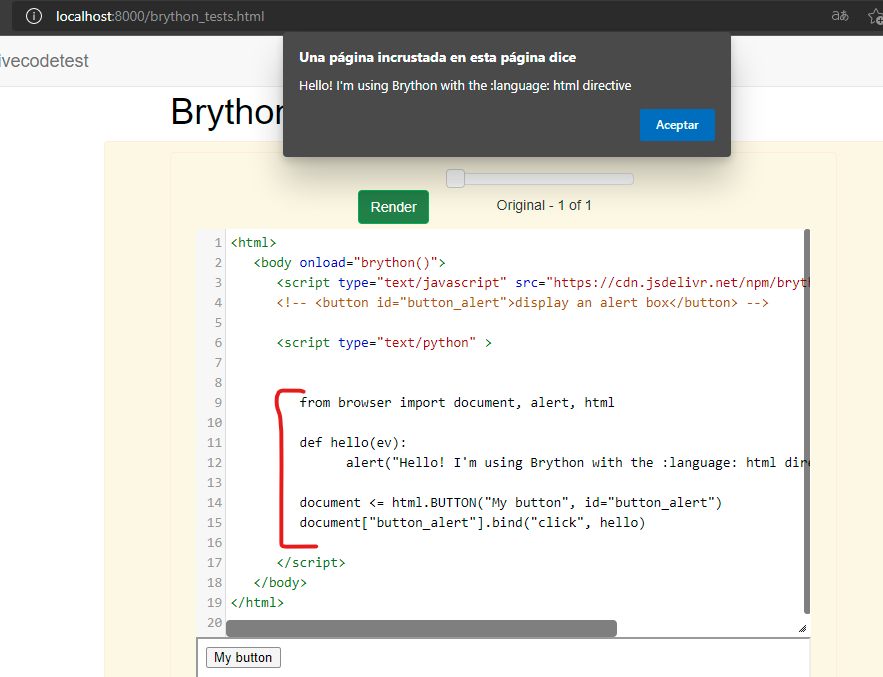
Task: Click the Aceptar button in the alert dialog
Action: coord(677,124)
